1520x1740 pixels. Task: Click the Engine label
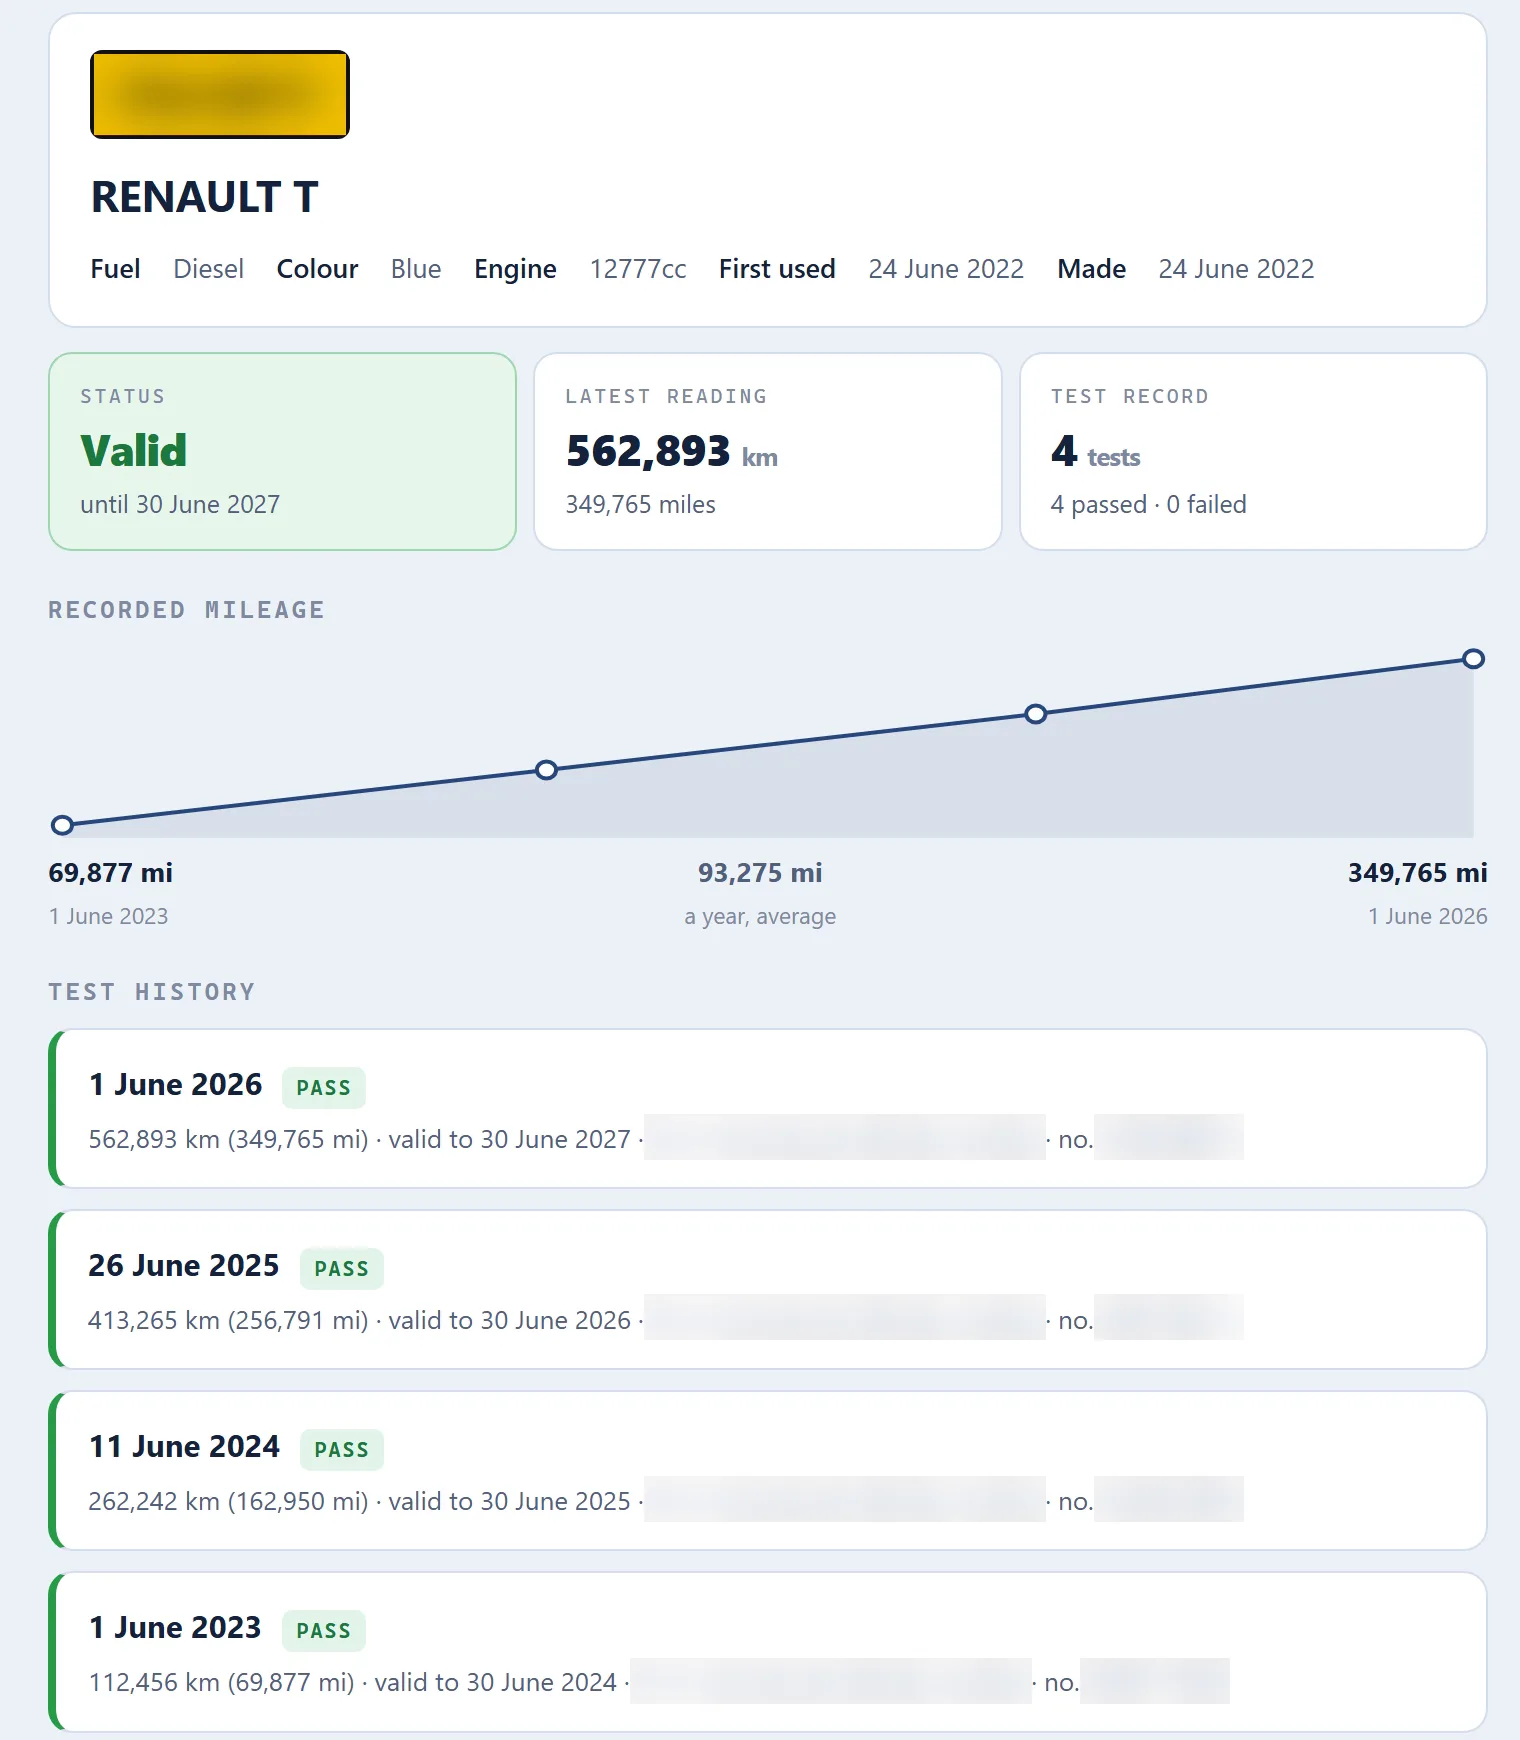click(515, 269)
